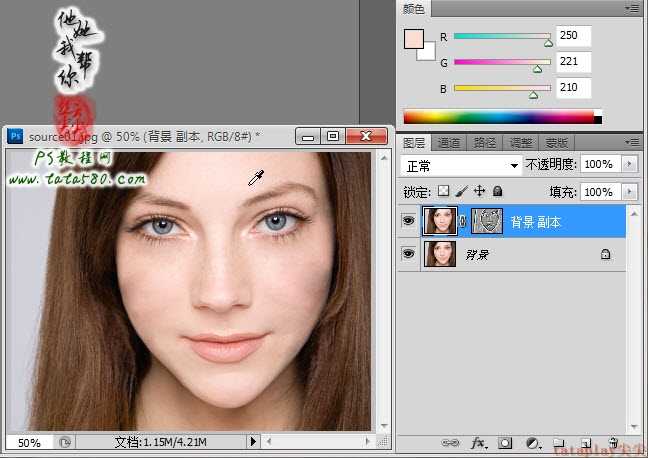Viewport: 648px width, 458px height.
Task: Switch to the 调整 tab
Action: pos(521,143)
